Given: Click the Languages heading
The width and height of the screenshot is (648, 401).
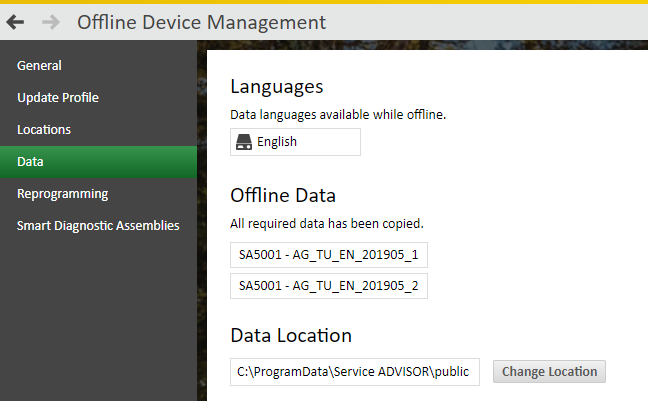Looking at the screenshot, I should (x=276, y=87).
